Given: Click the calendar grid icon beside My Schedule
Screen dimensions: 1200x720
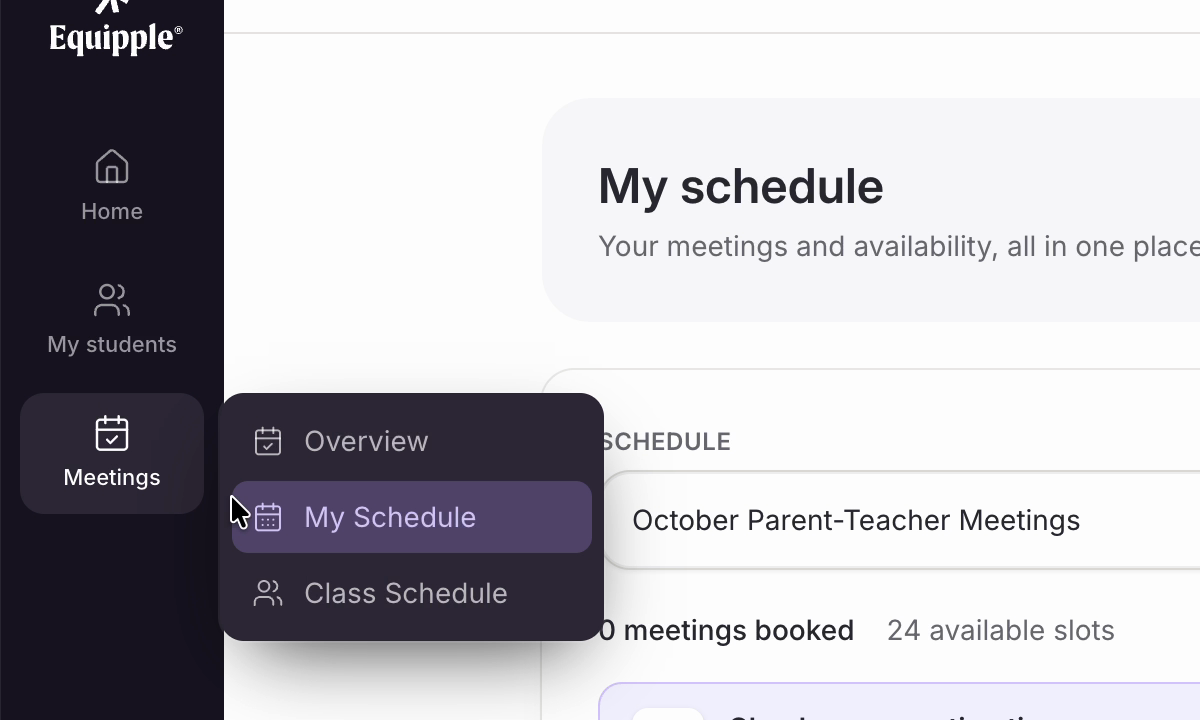Looking at the screenshot, I should click(268, 517).
